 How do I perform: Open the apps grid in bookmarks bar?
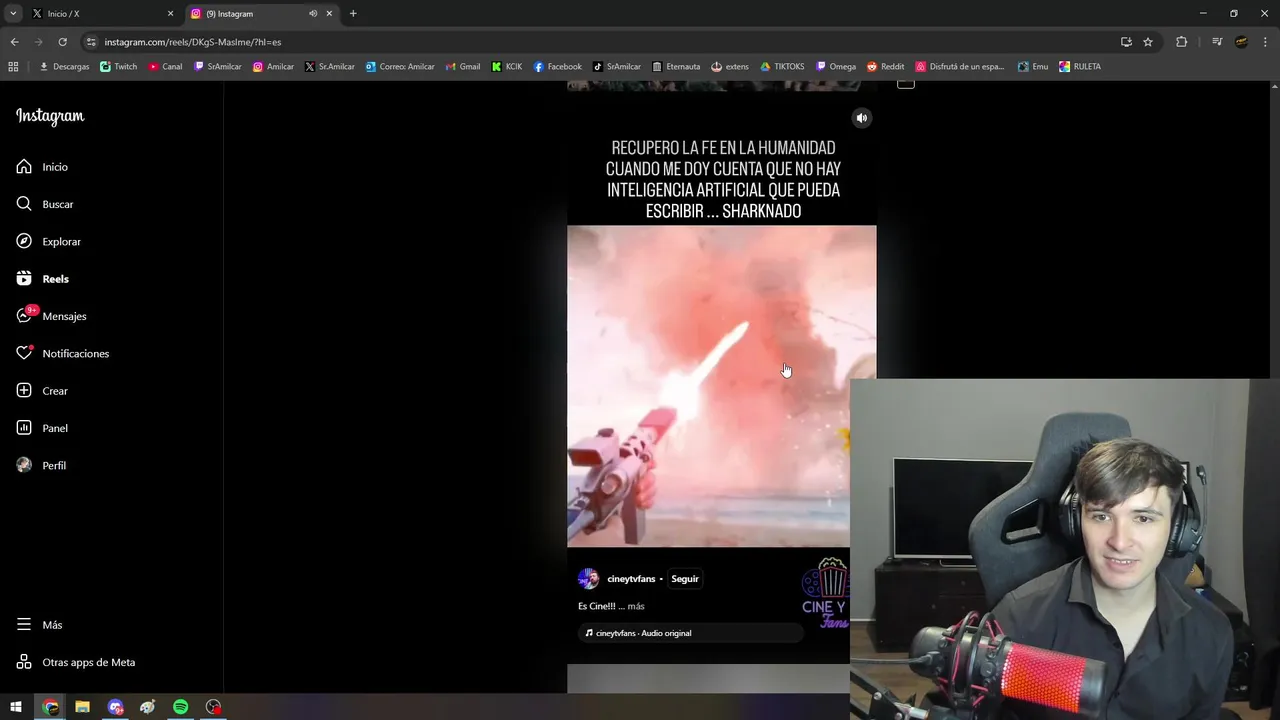(13, 67)
